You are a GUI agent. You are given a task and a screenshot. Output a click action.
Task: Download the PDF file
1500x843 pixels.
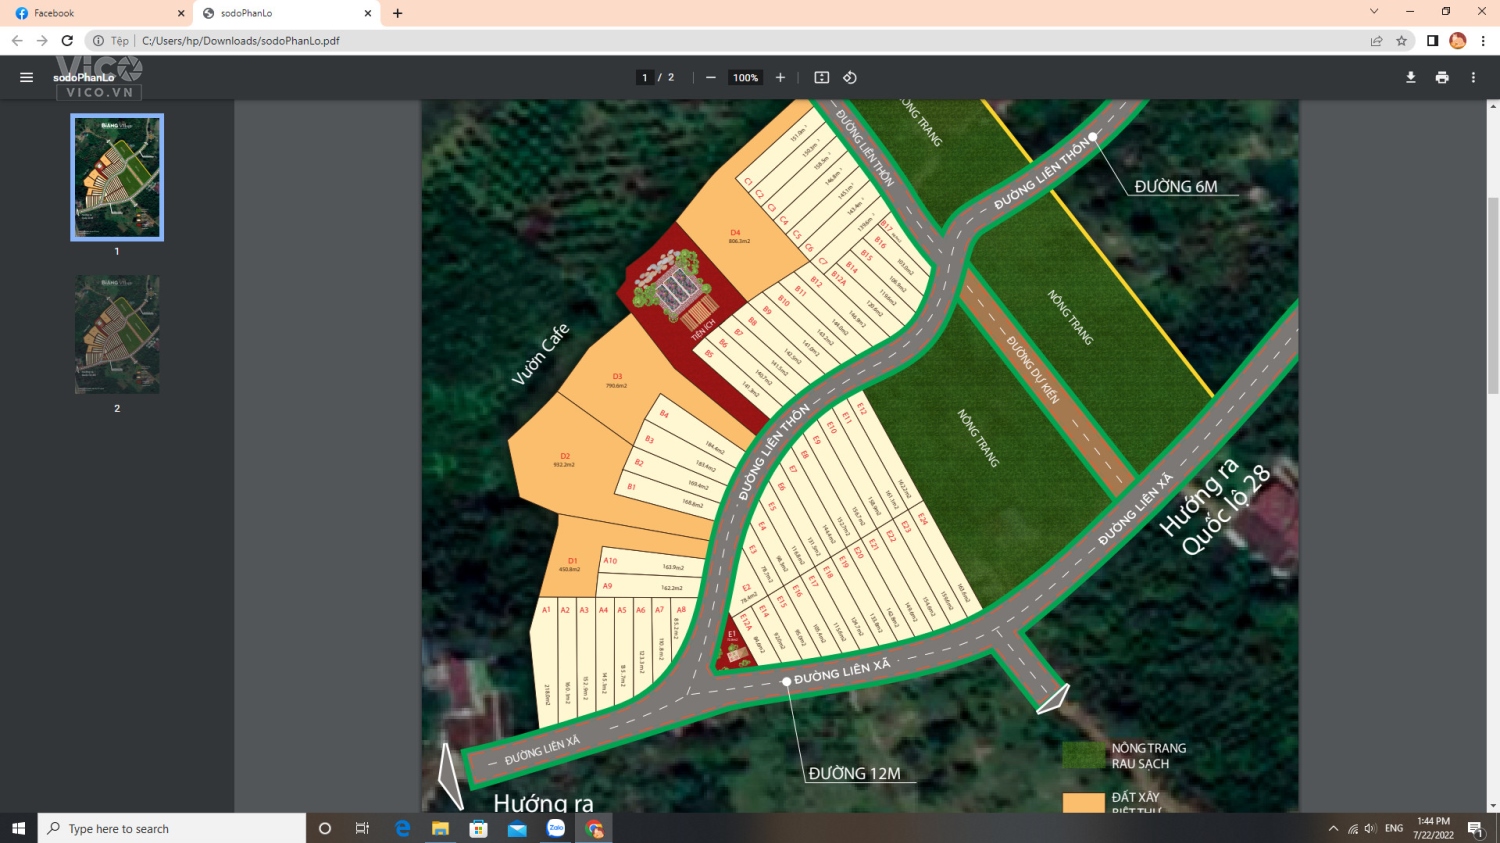coord(1411,77)
